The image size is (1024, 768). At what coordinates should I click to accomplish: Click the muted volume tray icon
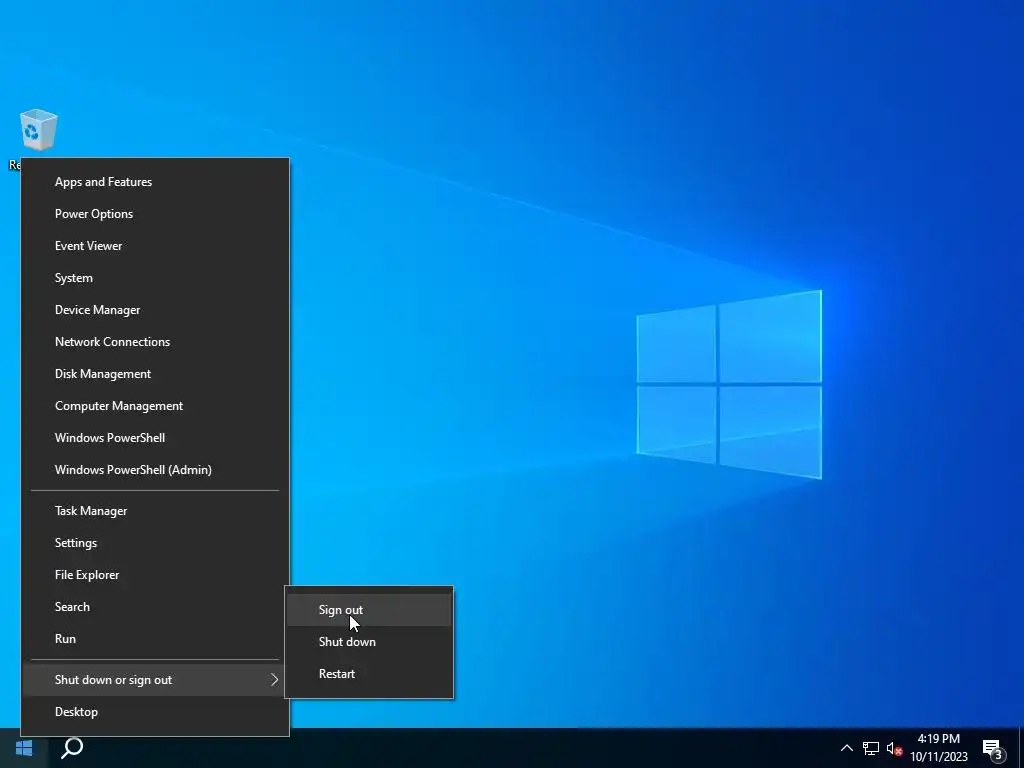(894, 748)
